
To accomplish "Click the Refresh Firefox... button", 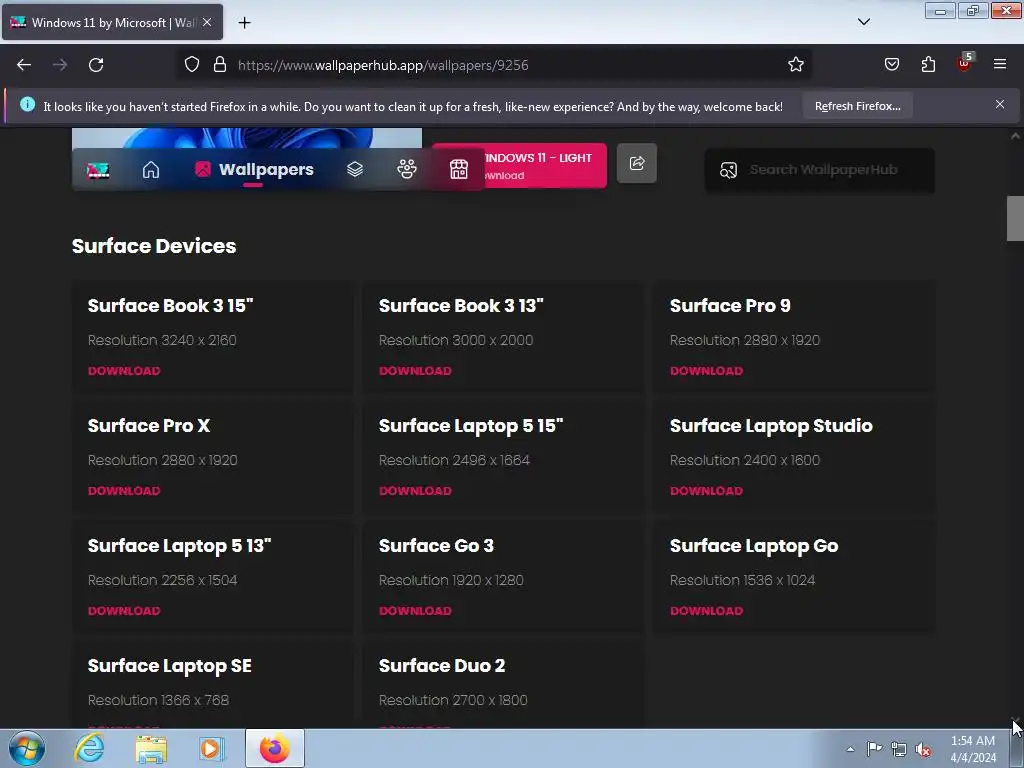I will click(857, 106).
